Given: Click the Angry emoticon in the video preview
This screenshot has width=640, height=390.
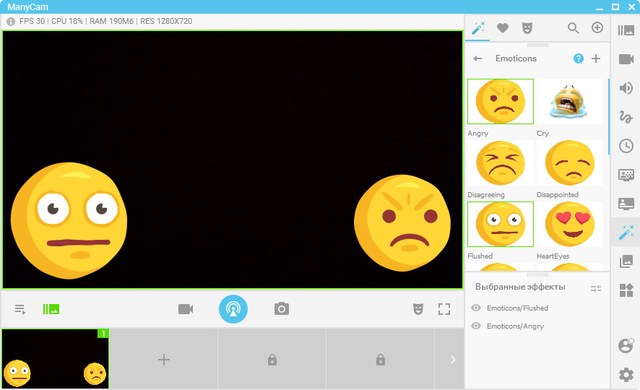Looking at the screenshot, I should 402,223.
